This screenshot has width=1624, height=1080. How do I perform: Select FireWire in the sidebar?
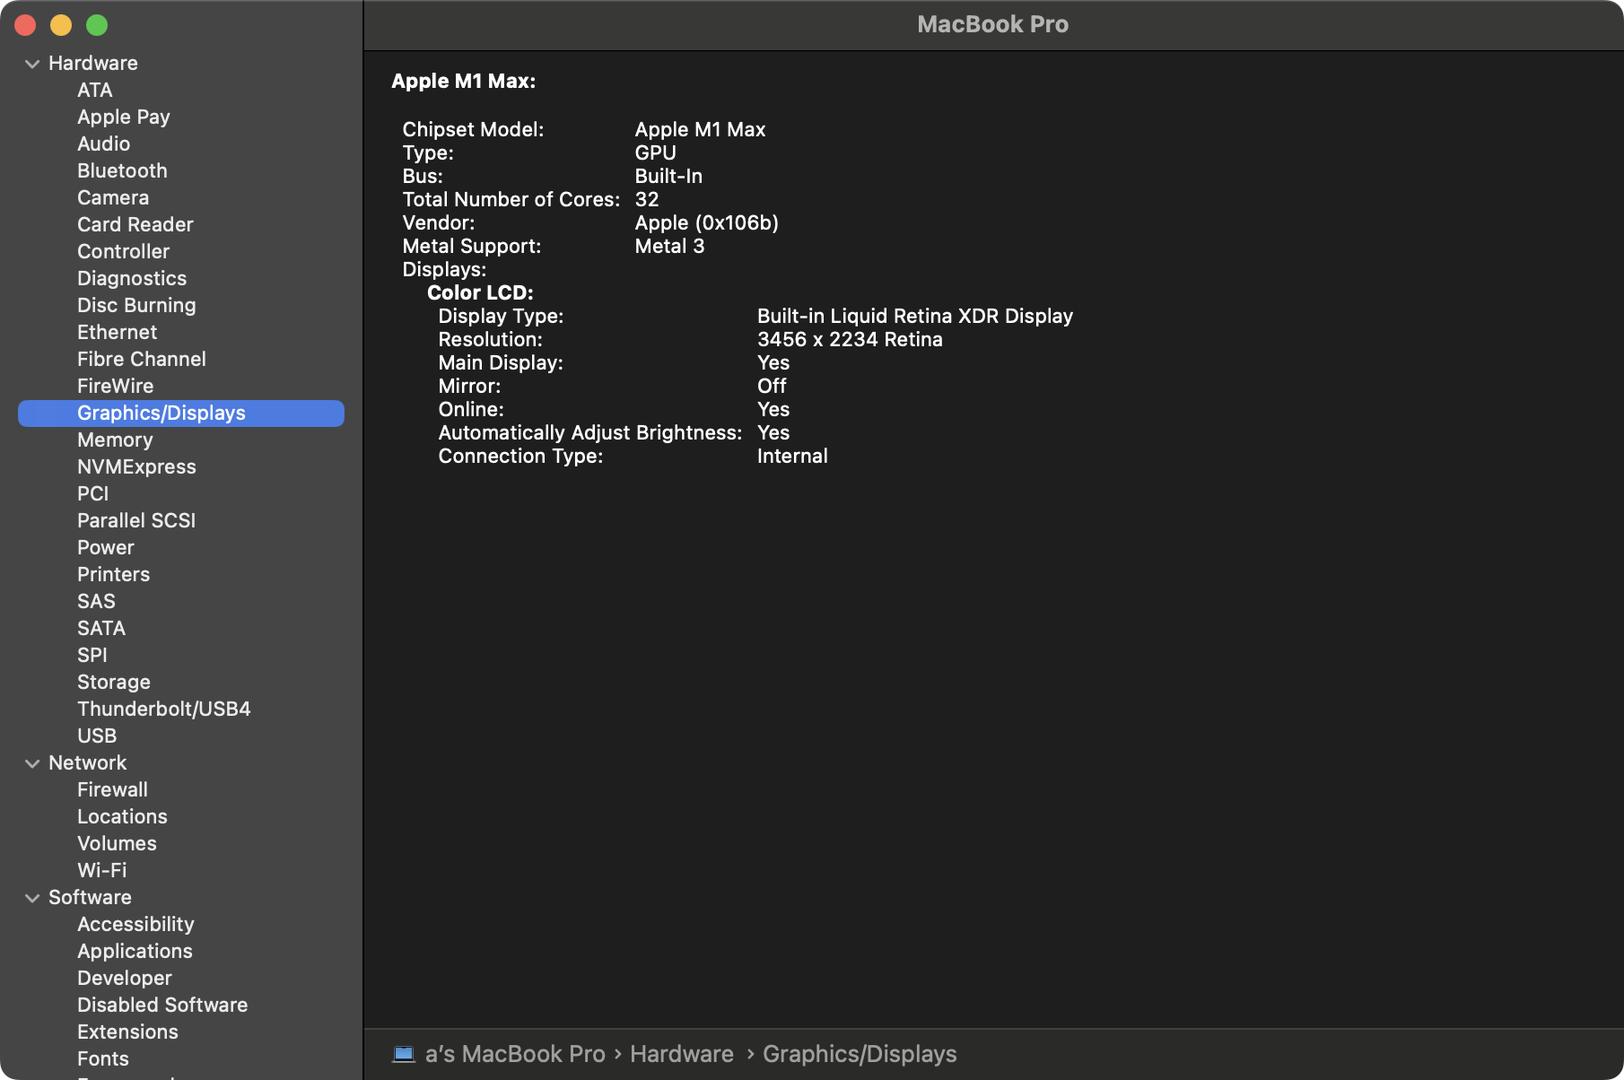pos(115,387)
